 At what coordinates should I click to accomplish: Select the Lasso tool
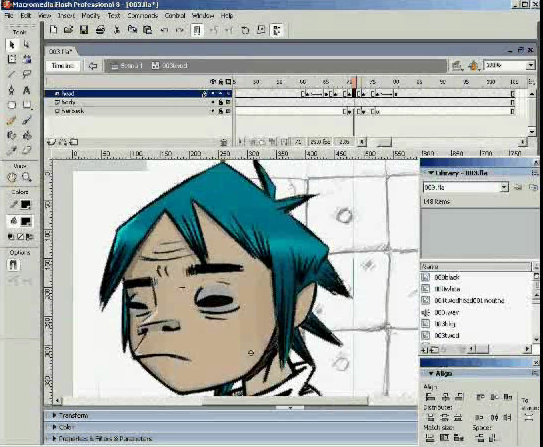click(26, 74)
